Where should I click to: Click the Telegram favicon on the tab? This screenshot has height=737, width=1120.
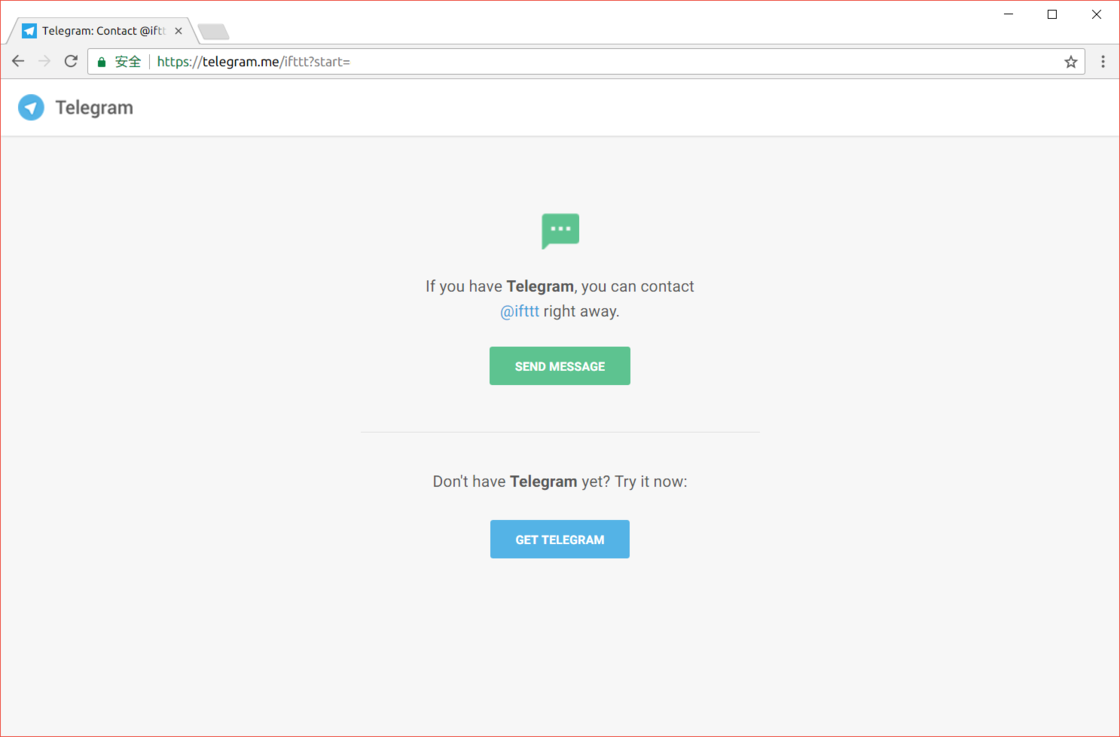tap(29, 31)
